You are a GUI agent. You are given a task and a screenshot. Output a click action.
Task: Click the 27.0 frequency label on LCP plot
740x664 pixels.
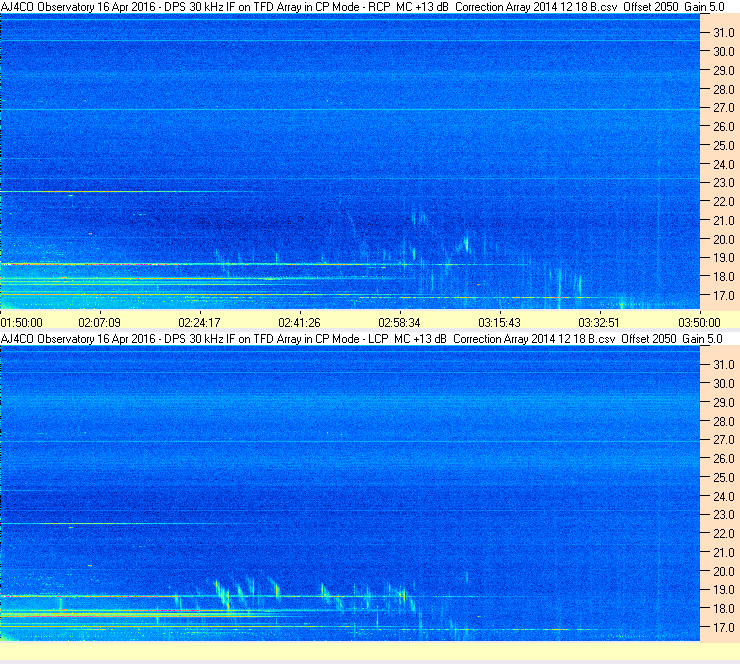[x=724, y=440]
